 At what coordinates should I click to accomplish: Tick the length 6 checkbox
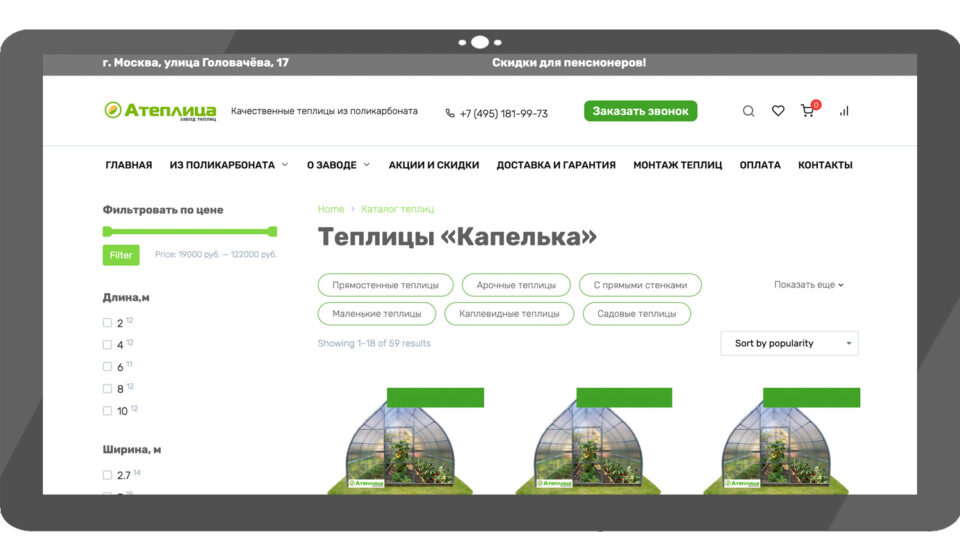[x=107, y=367]
